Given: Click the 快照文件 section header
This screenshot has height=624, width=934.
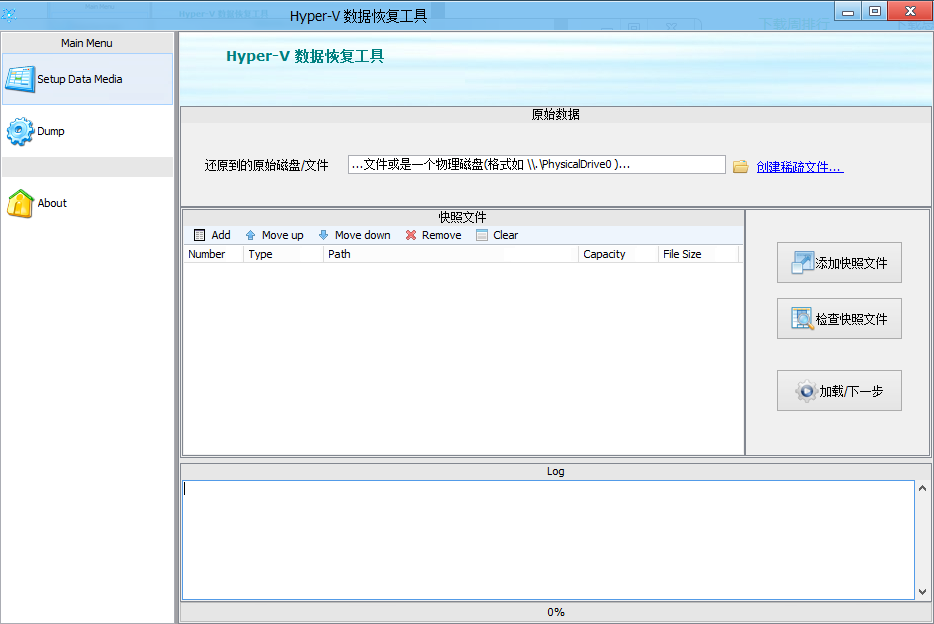Looking at the screenshot, I should coord(463,217).
